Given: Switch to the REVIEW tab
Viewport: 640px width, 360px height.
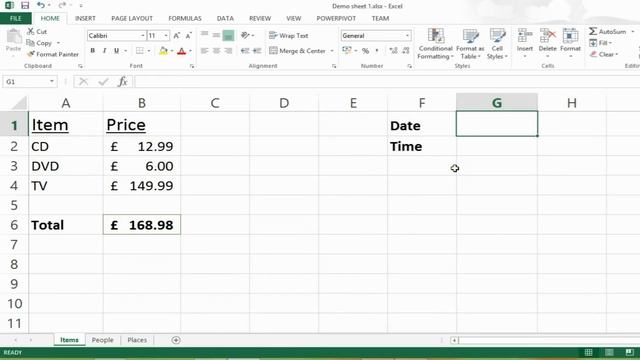Looking at the screenshot, I should click(x=260, y=18).
